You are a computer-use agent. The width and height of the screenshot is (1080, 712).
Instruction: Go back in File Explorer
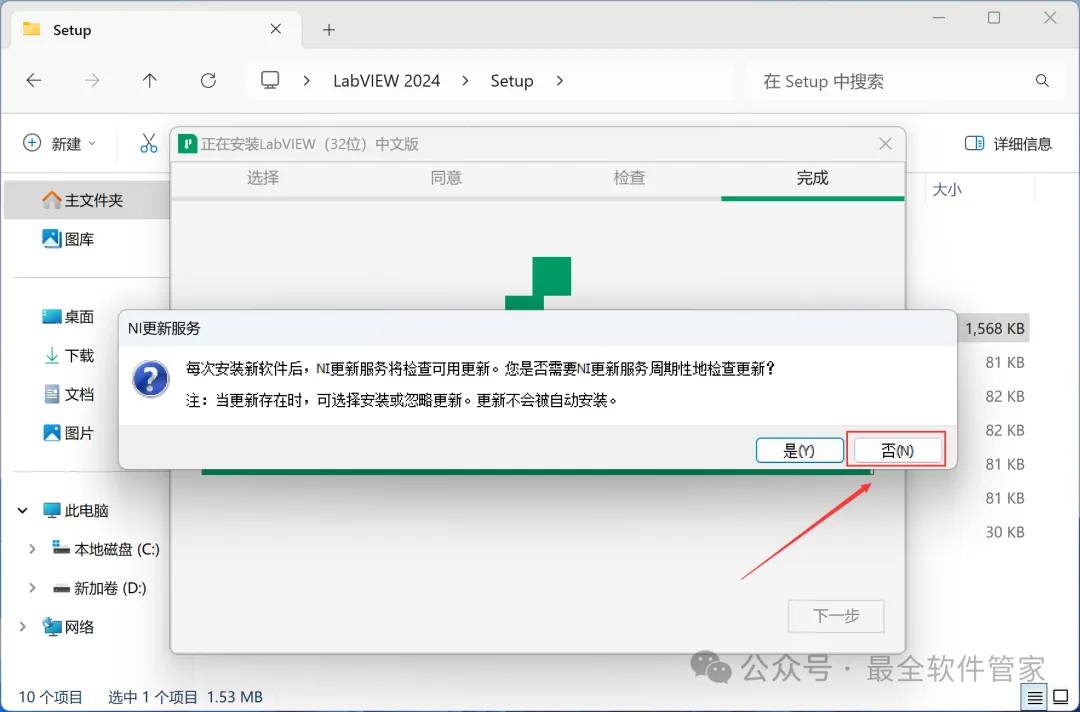[x=34, y=81]
